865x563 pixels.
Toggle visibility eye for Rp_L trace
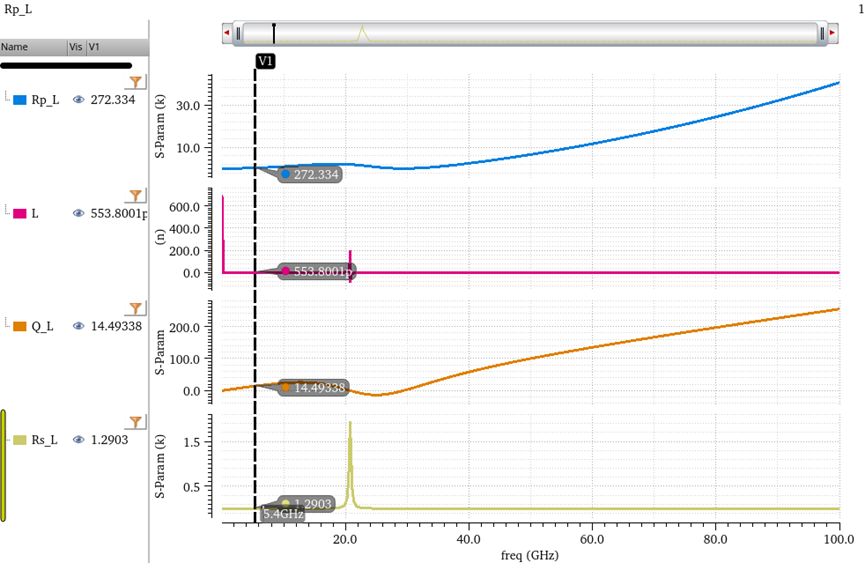pyautogui.click(x=78, y=100)
